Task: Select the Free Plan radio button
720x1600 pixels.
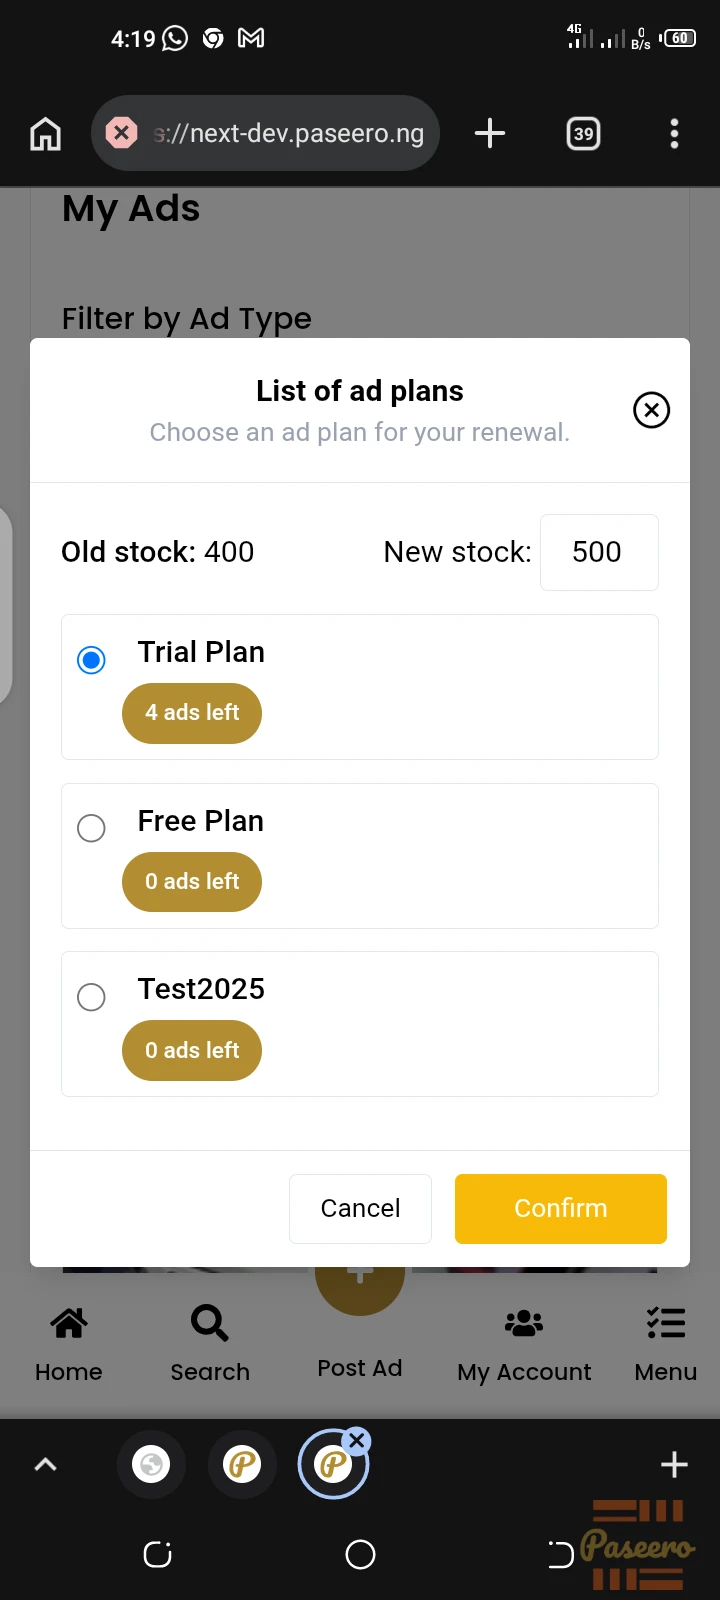Action: [x=91, y=828]
